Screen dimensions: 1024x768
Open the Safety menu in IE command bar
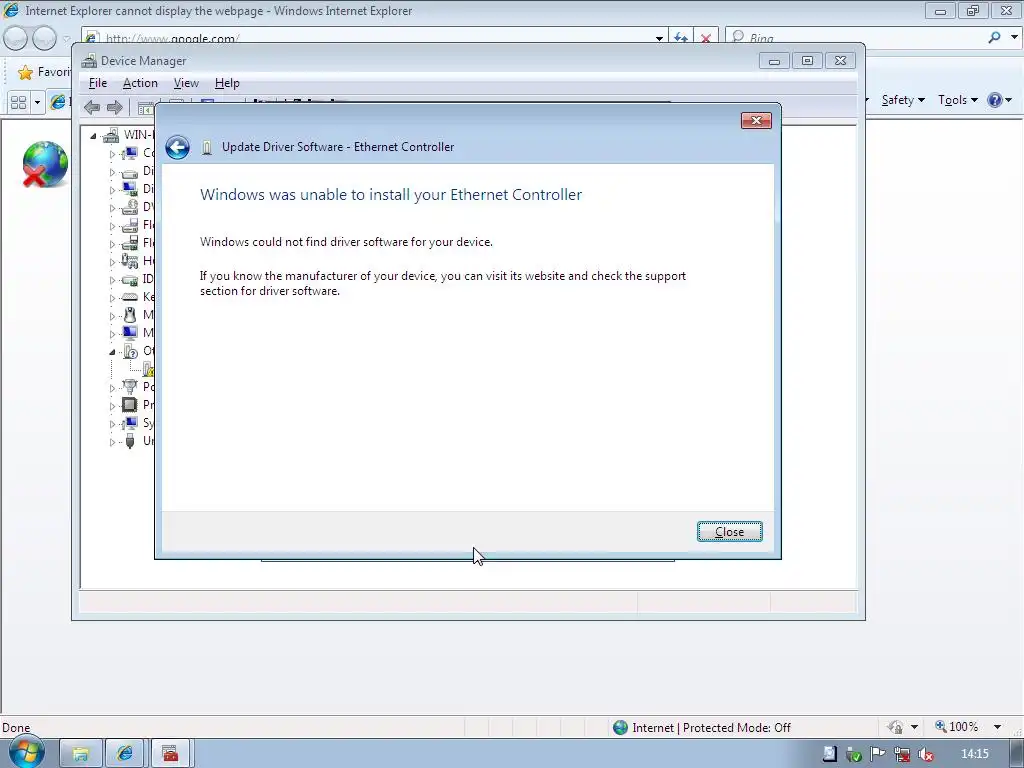click(903, 100)
